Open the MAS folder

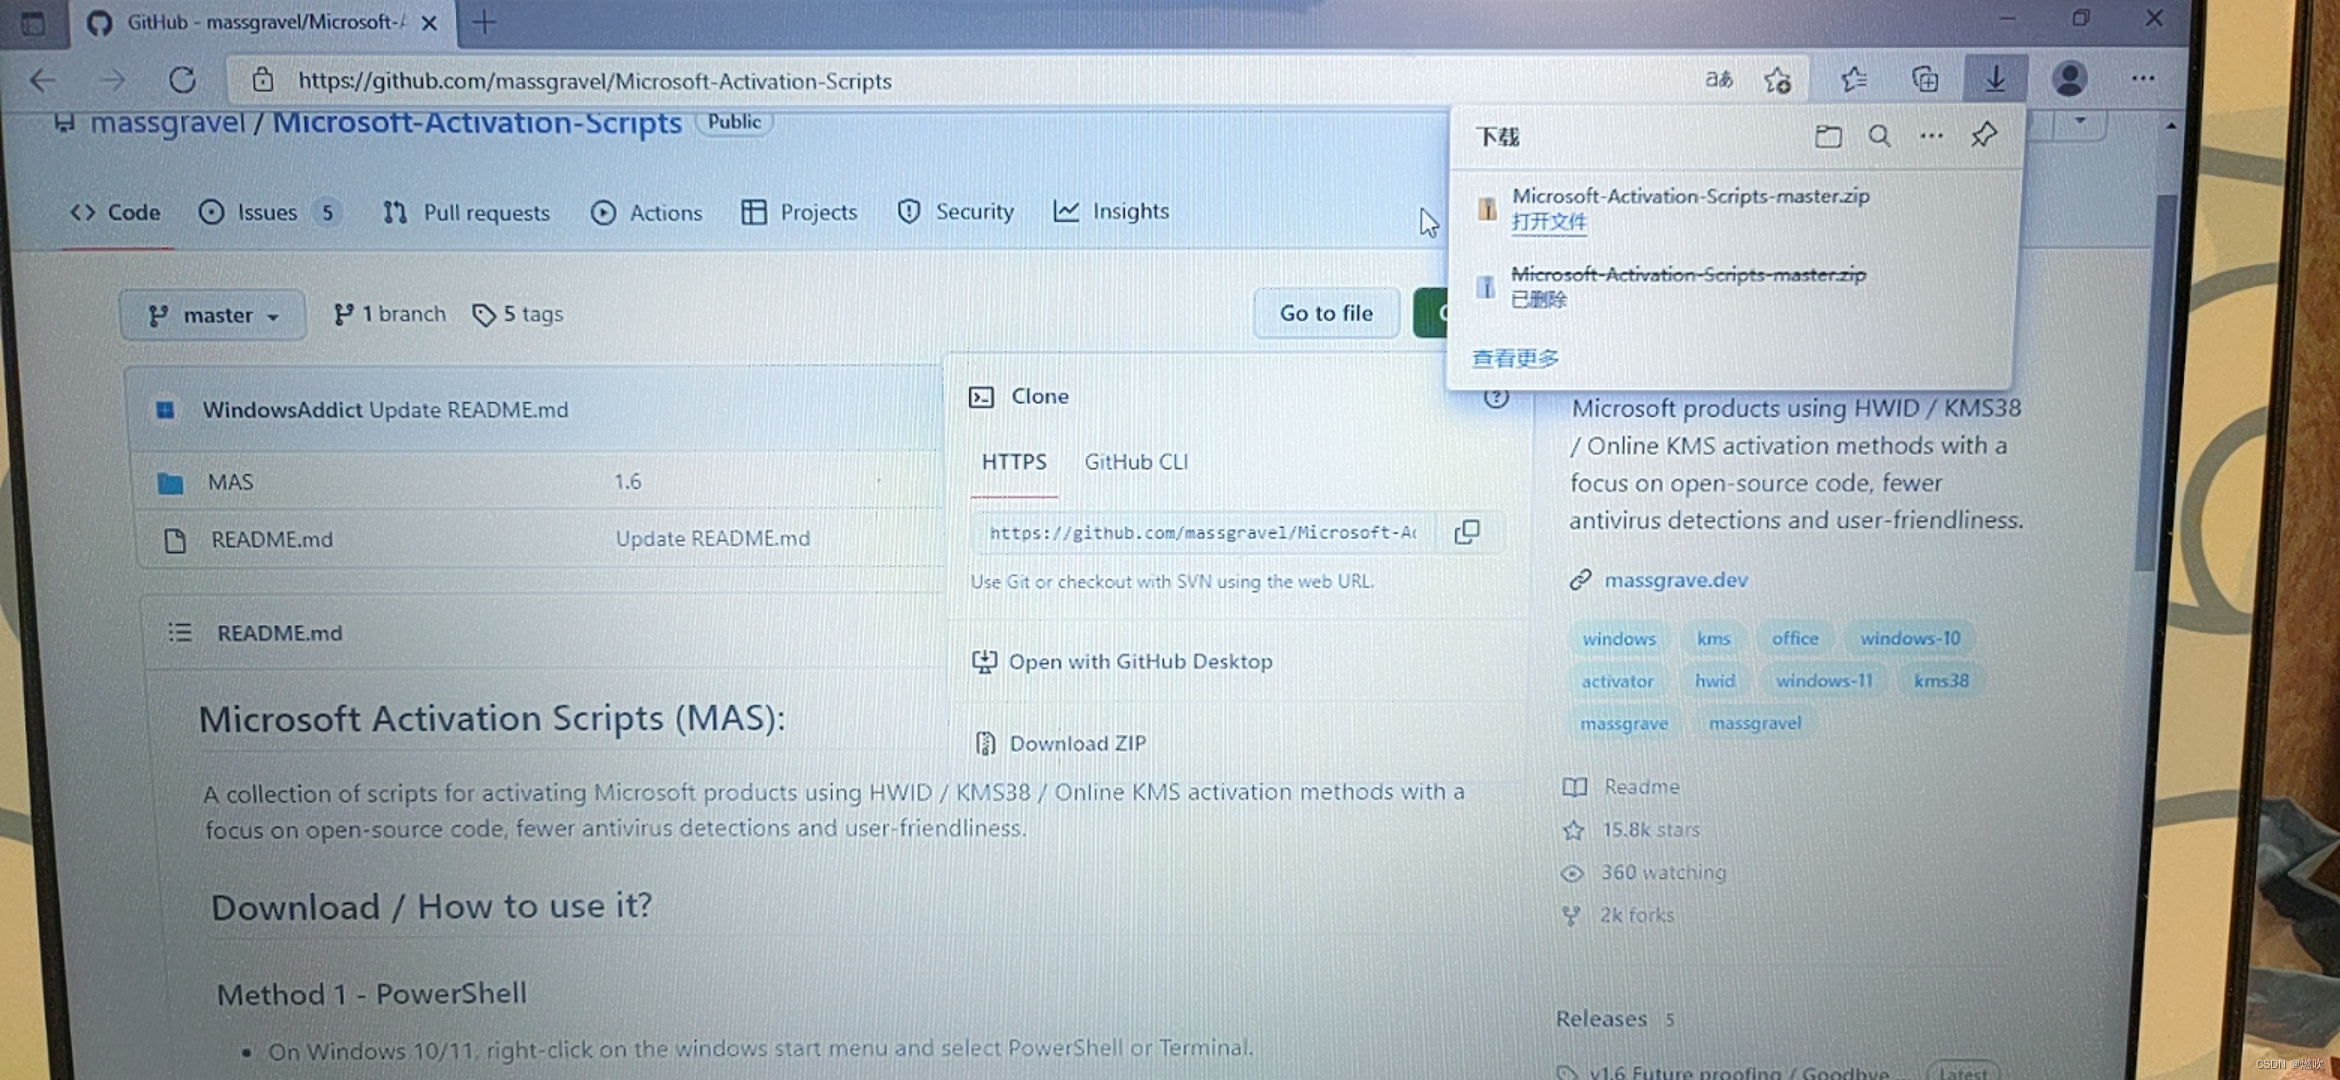[x=230, y=482]
